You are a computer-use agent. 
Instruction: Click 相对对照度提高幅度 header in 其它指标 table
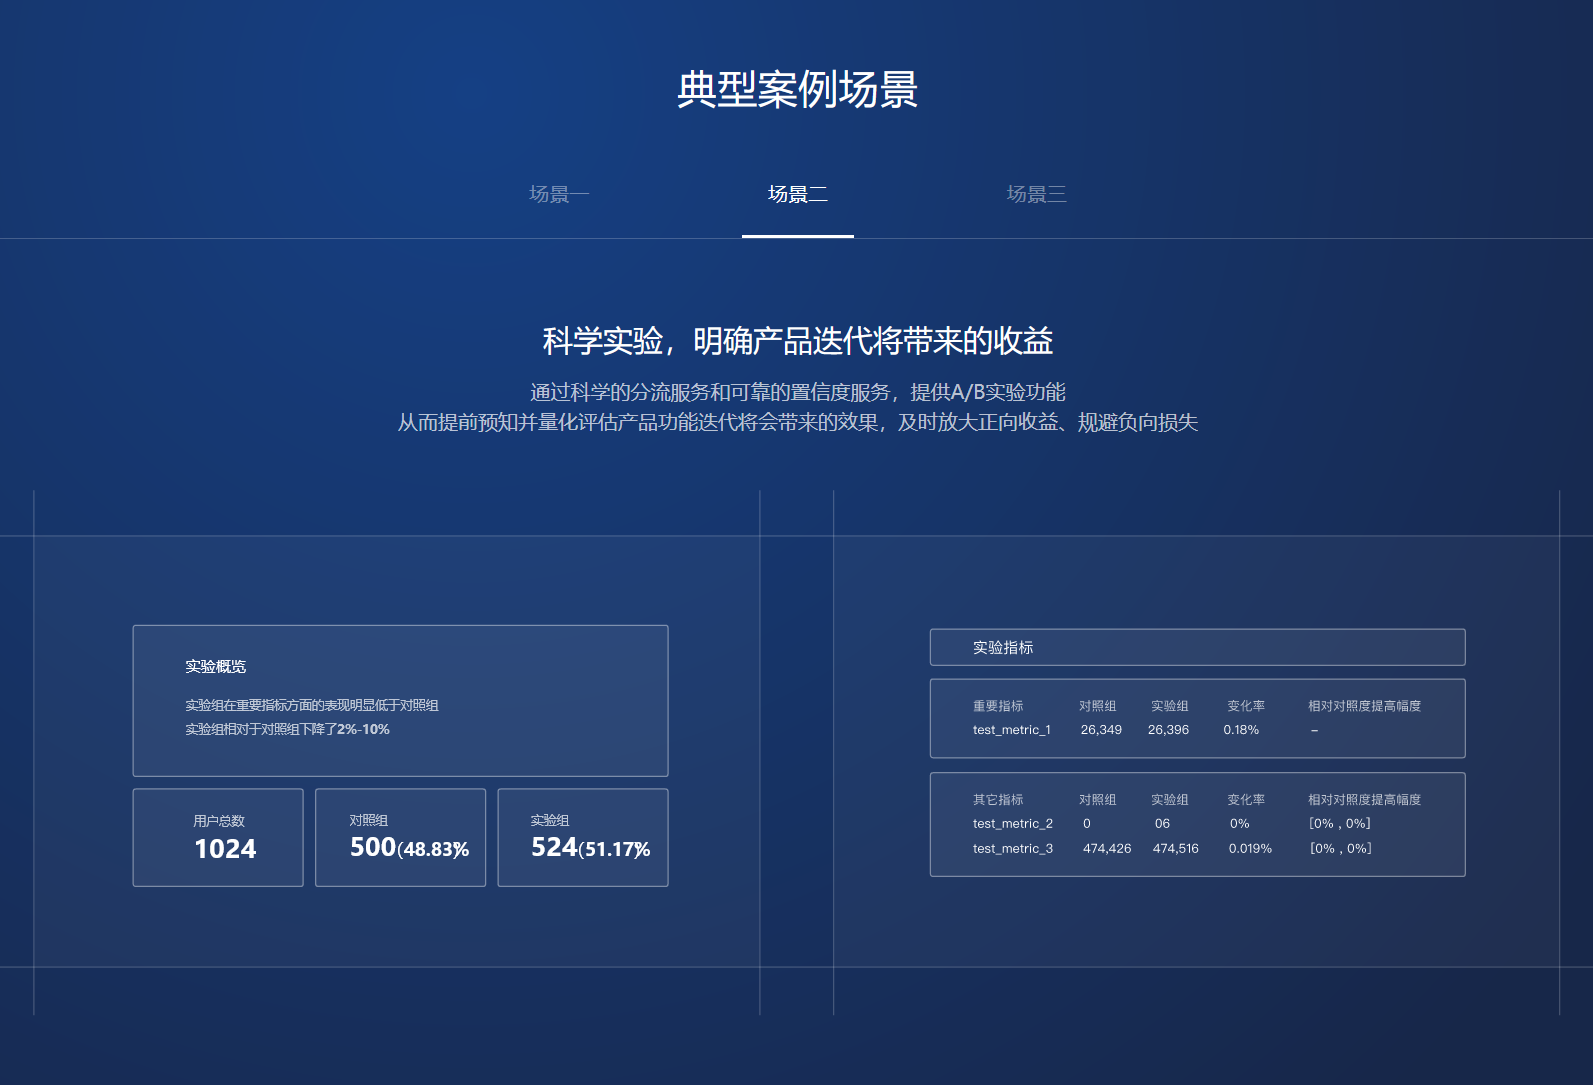pos(1364,800)
